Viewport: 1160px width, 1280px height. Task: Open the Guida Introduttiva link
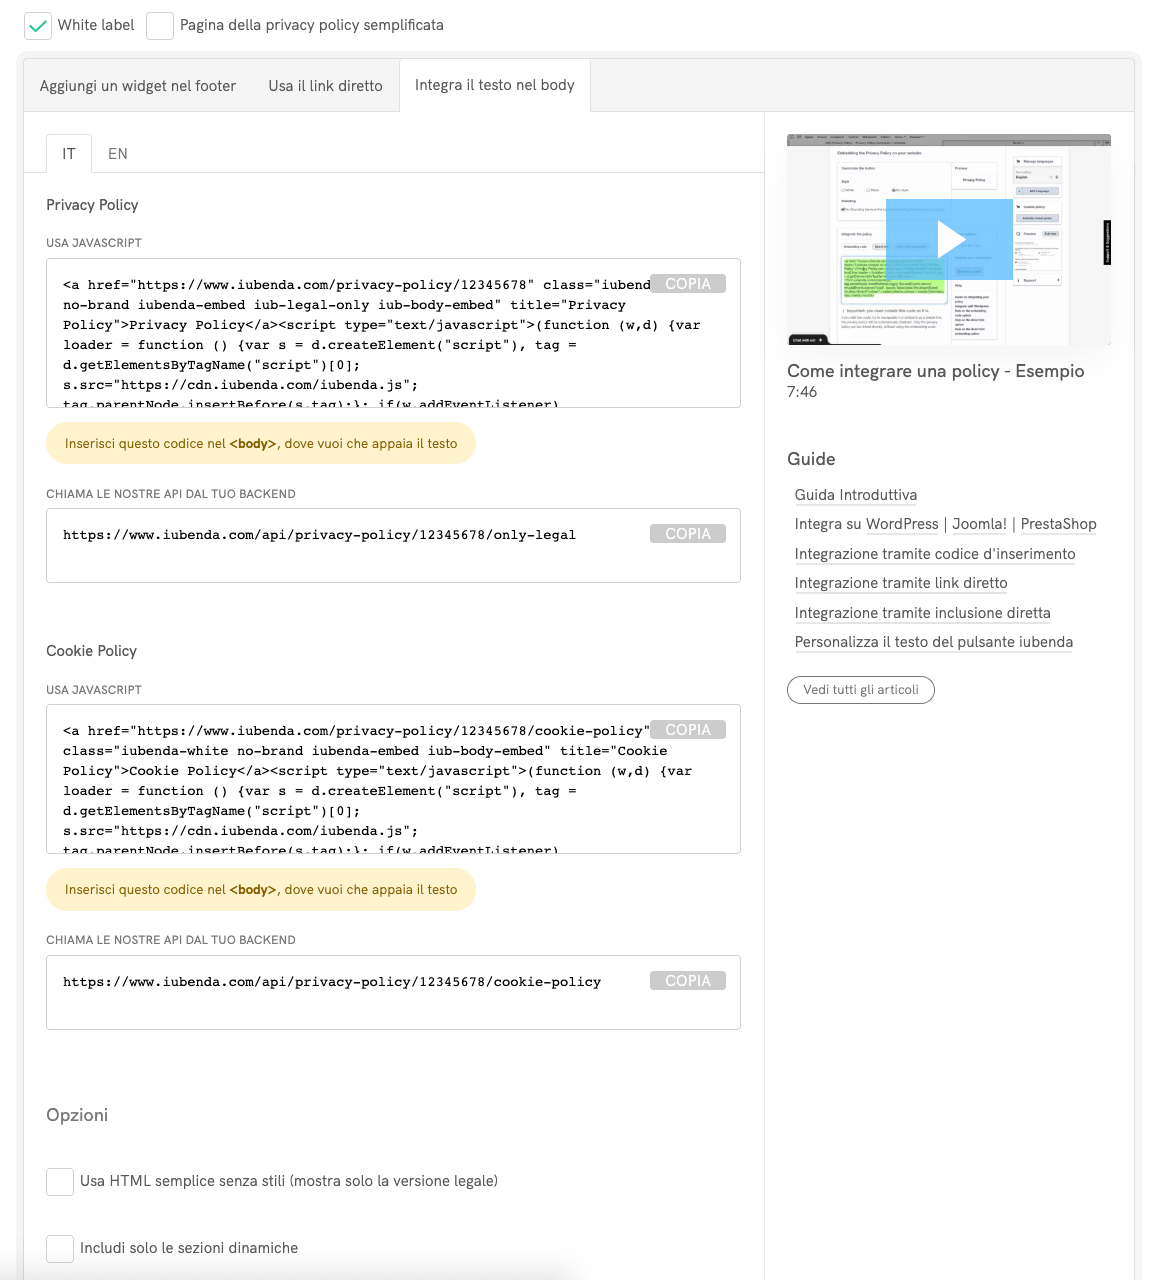tap(855, 495)
